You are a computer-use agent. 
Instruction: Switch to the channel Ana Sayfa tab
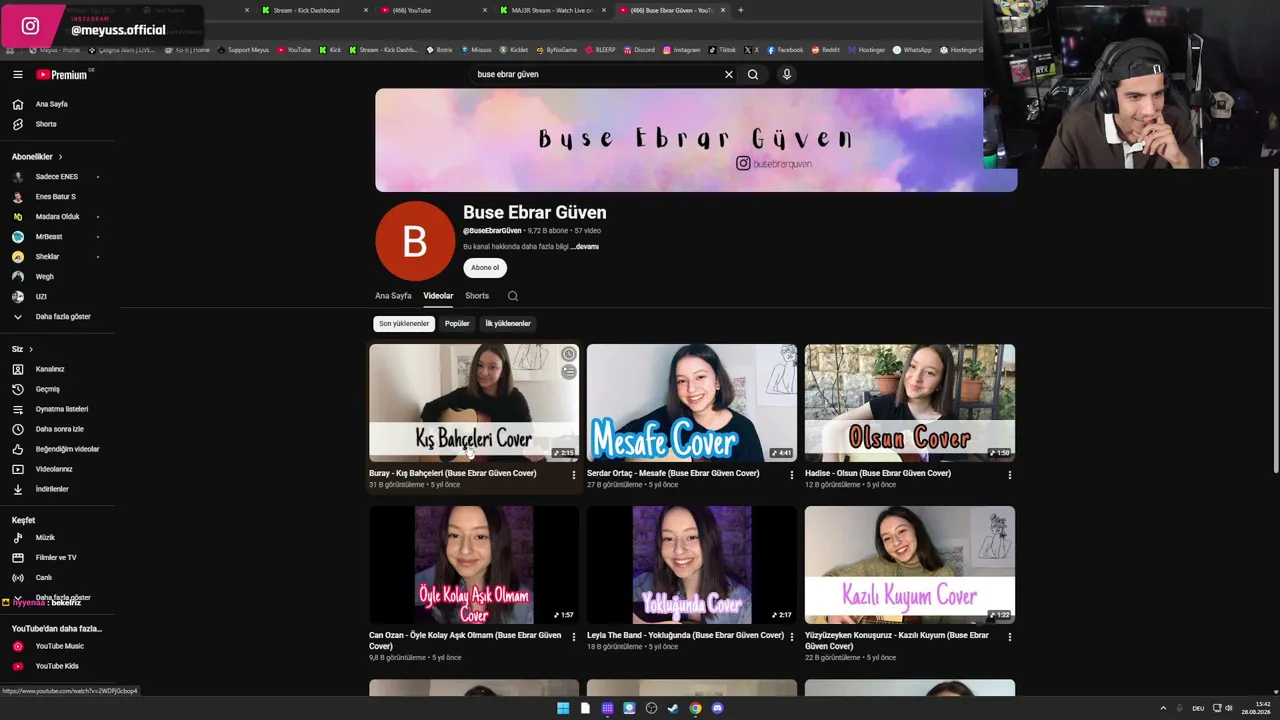[393, 296]
